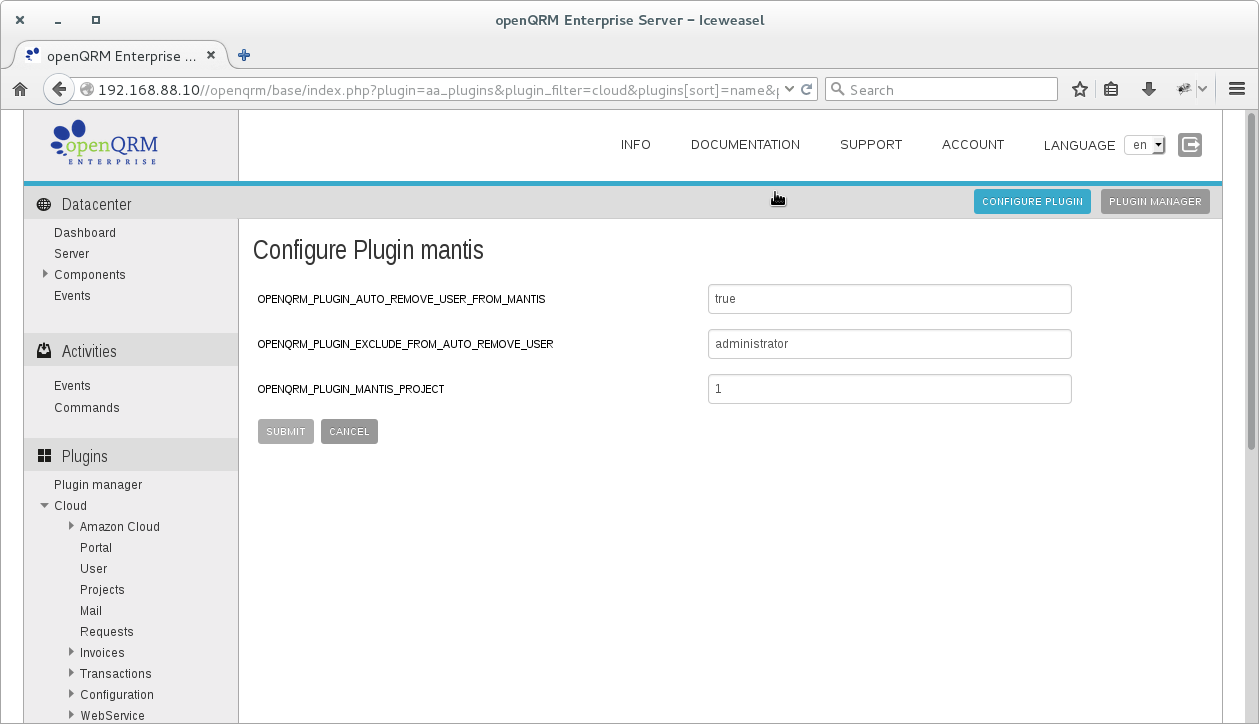Open the Requests cloud item
This screenshot has width=1259, height=724.
pos(107,632)
